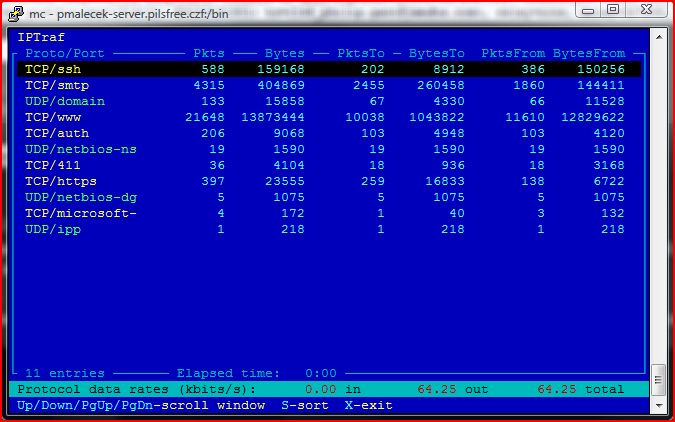Select the TCP/microsoft- row
The height and width of the screenshot is (422, 675).
[329, 213]
